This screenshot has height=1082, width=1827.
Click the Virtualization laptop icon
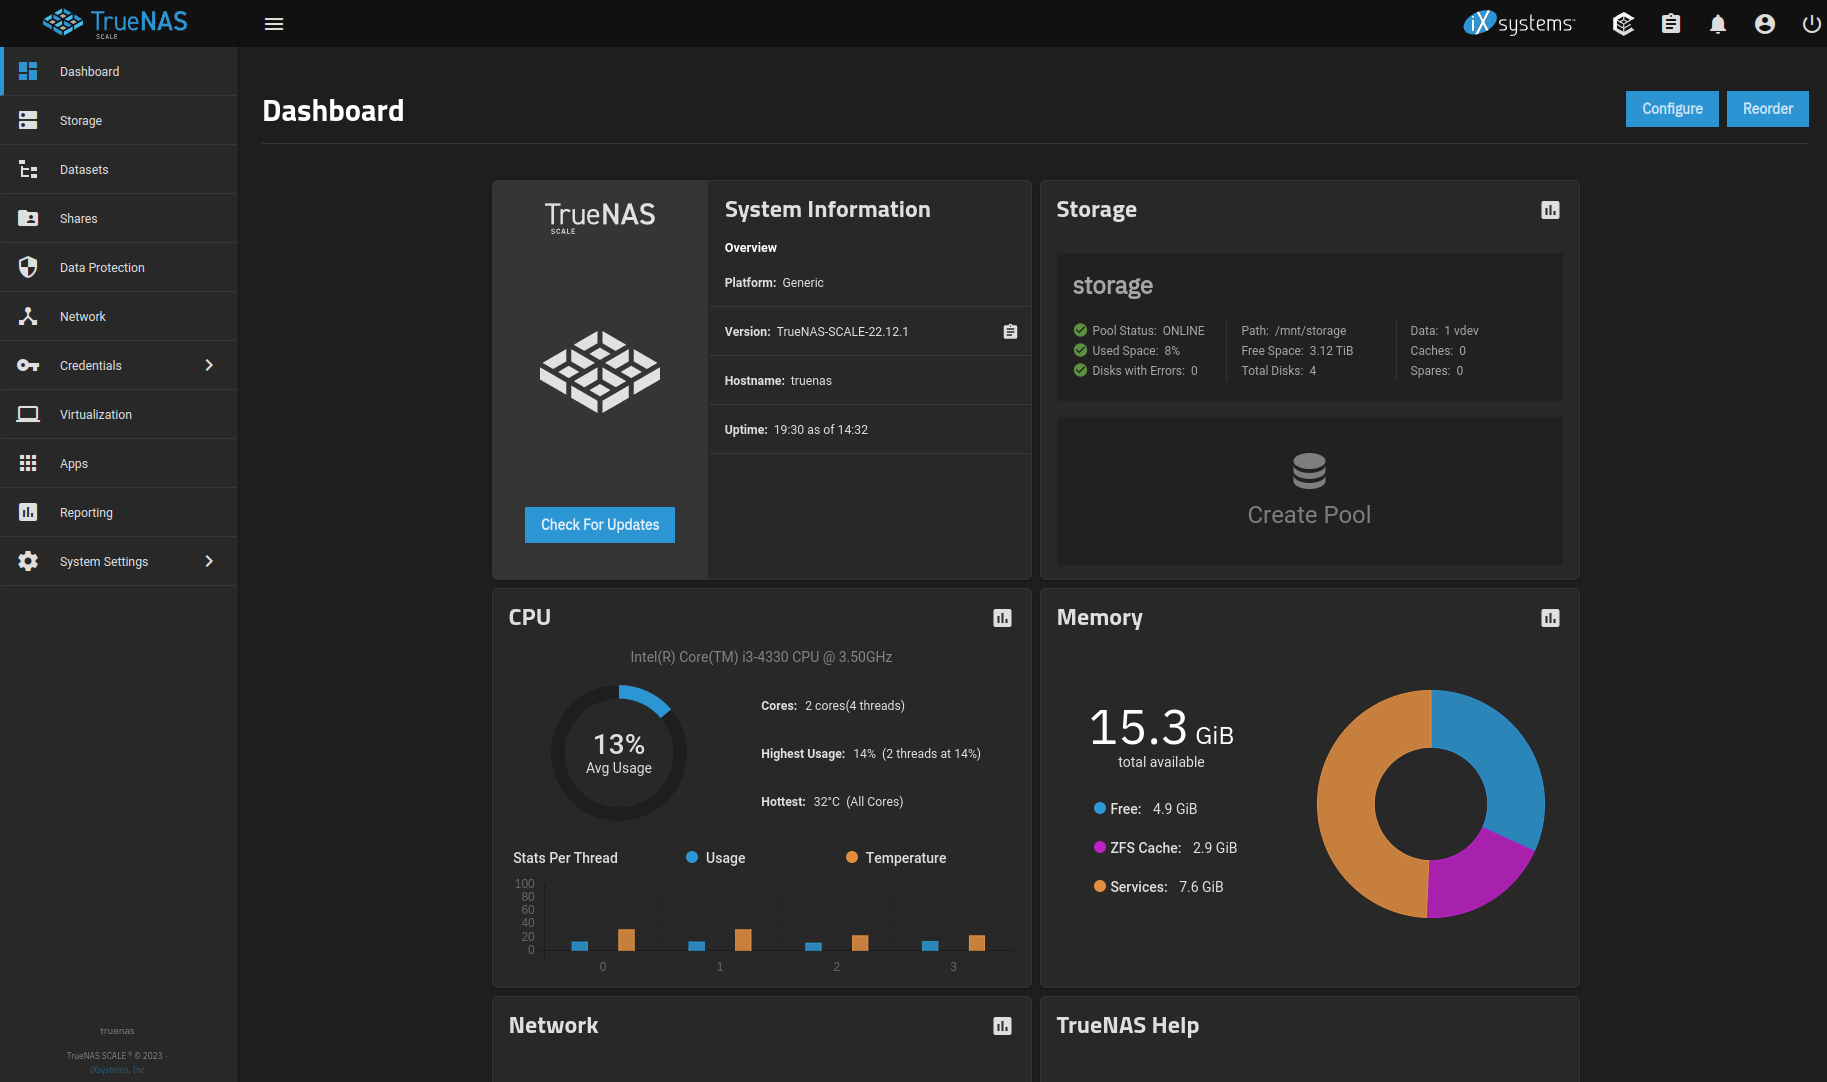(x=28, y=414)
